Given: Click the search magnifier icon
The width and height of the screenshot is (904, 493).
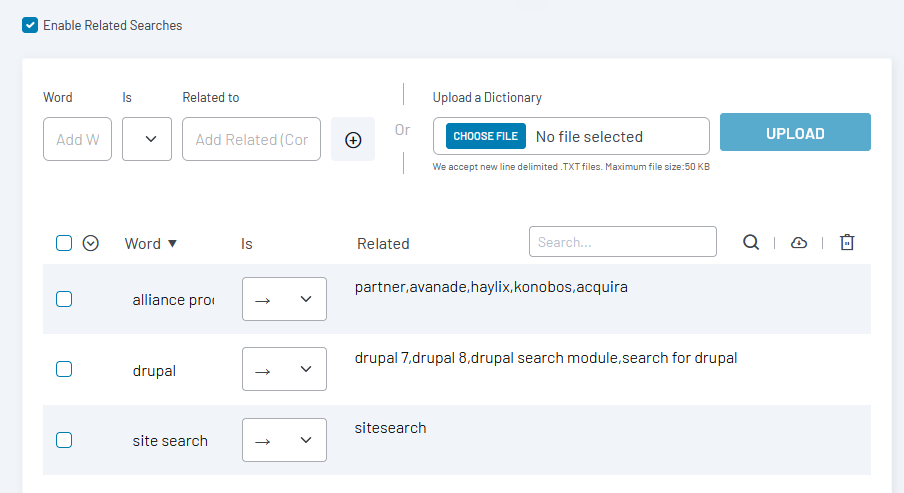Looking at the screenshot, I should (751, 242).
